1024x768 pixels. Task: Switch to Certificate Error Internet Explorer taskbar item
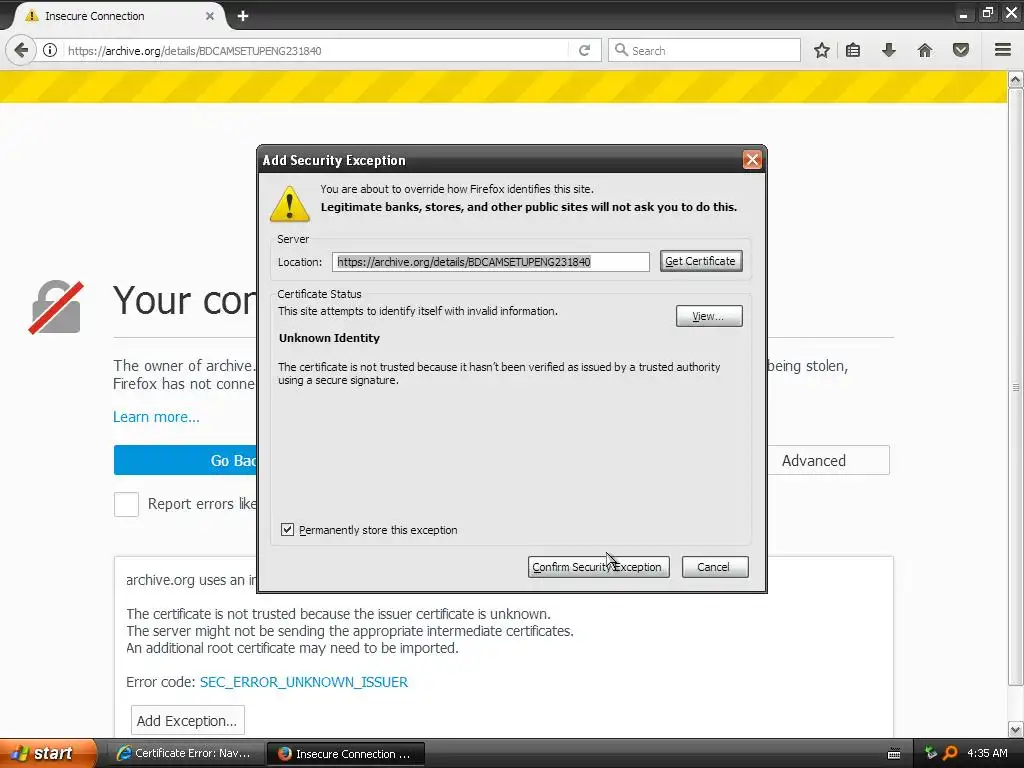tap(184, 753)
